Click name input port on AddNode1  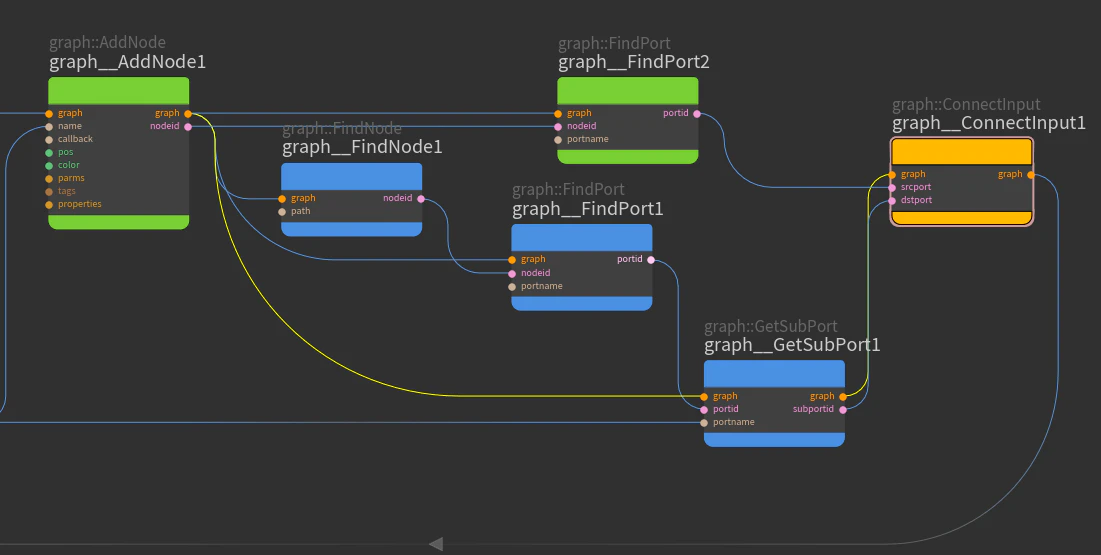pyautogui.click(x=49, y=127)
